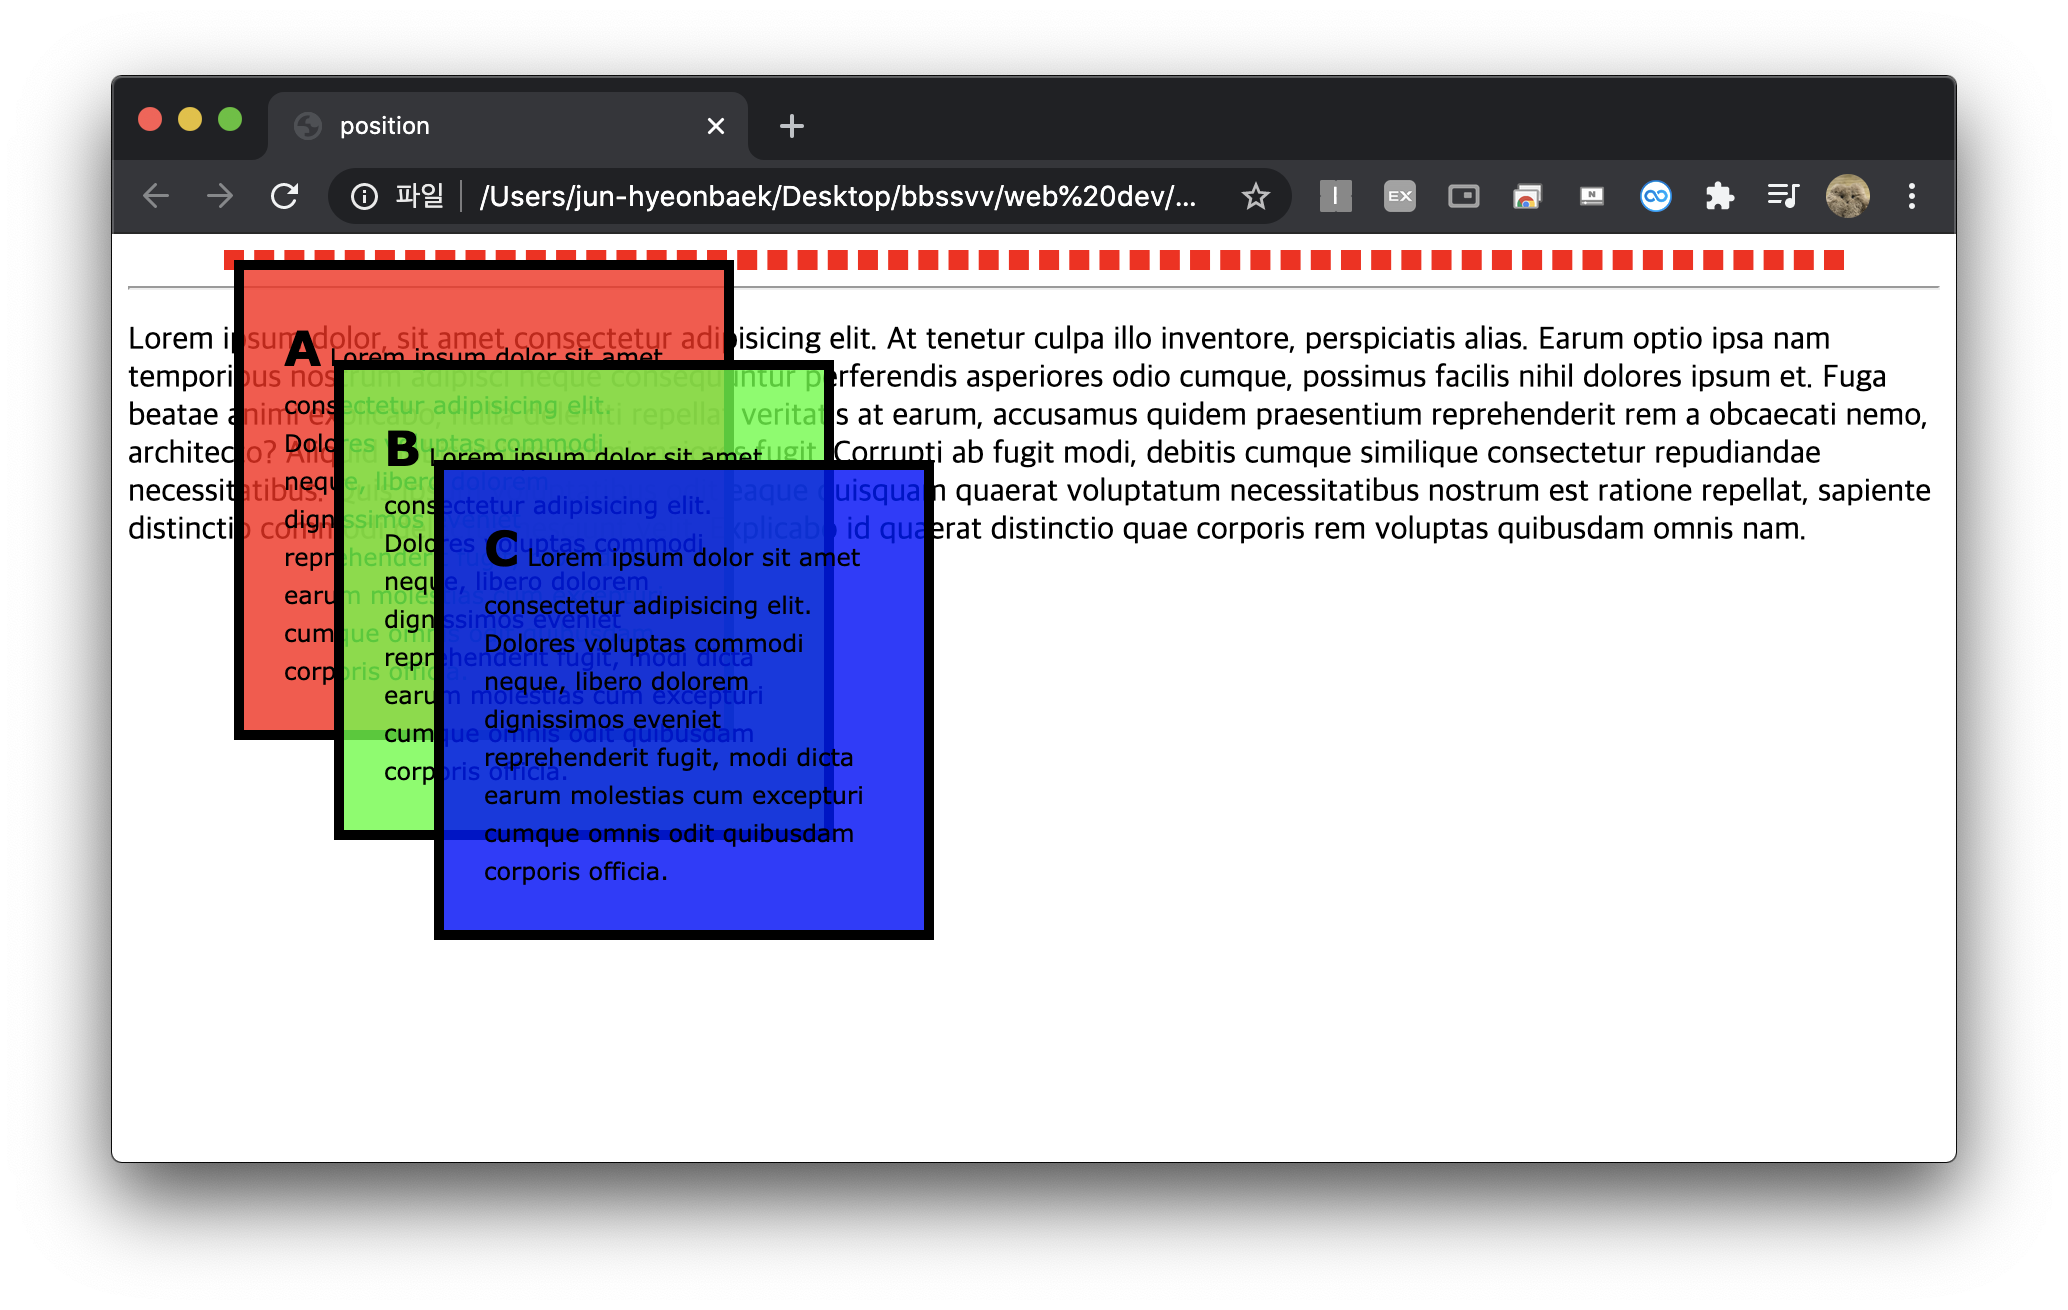View site information for the file
Viewport: 2068px width, 1310px height.
(365, 196)
